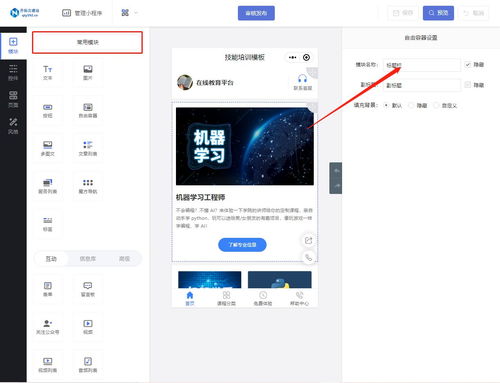Tap 免费体验 in preview bottom navigation
This screenshot has height=383, width=500.
coord(263,298)
